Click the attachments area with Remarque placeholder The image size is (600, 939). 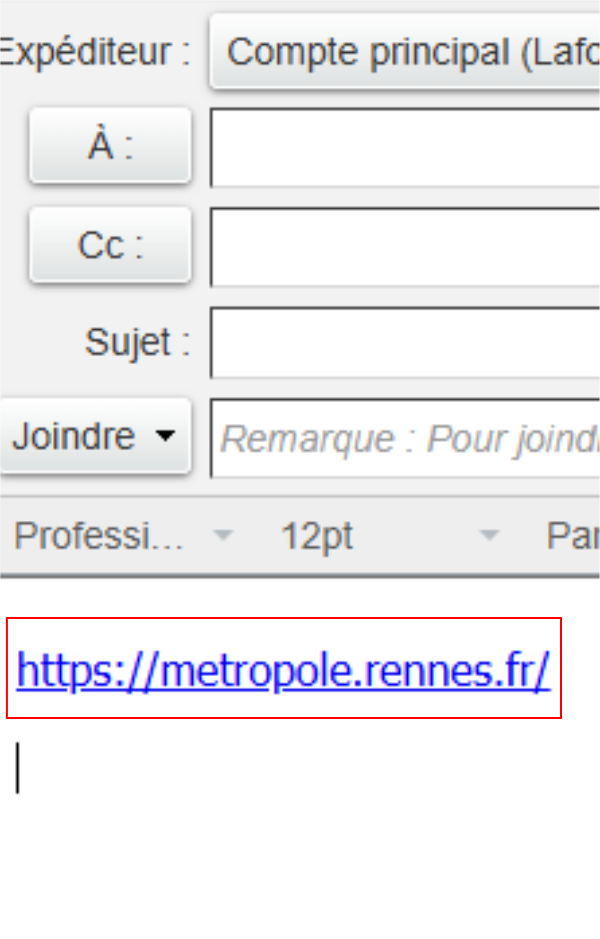(405, 438)
